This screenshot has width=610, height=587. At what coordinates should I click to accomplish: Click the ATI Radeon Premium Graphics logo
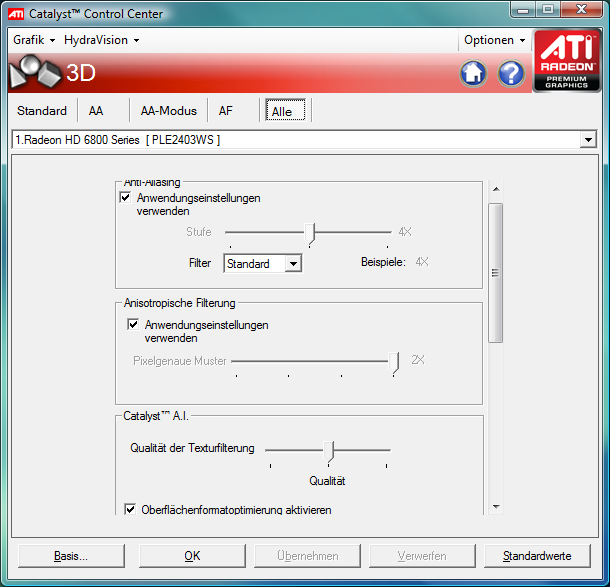566,61
